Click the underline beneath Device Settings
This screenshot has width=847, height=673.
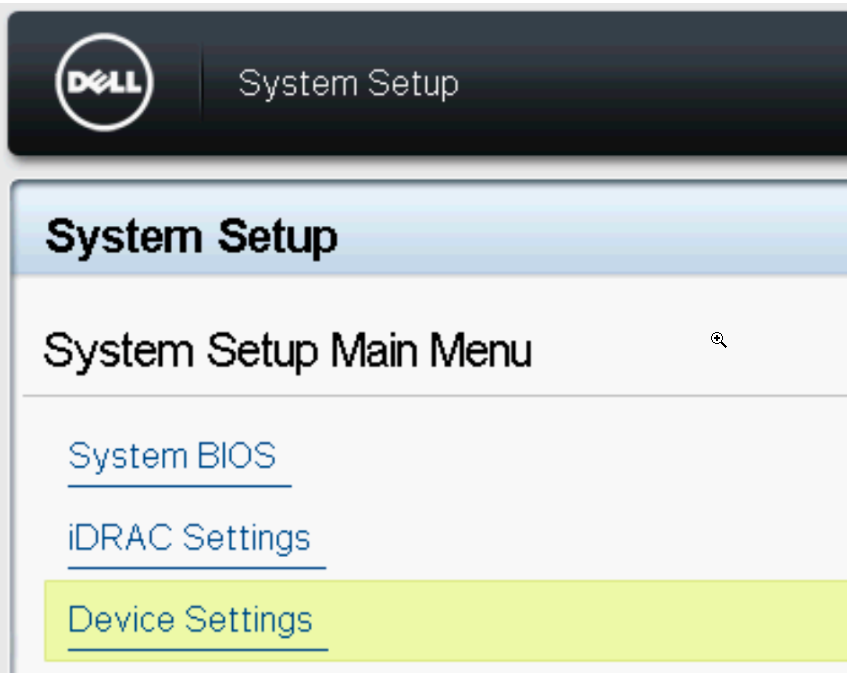[x=198, y=649]
